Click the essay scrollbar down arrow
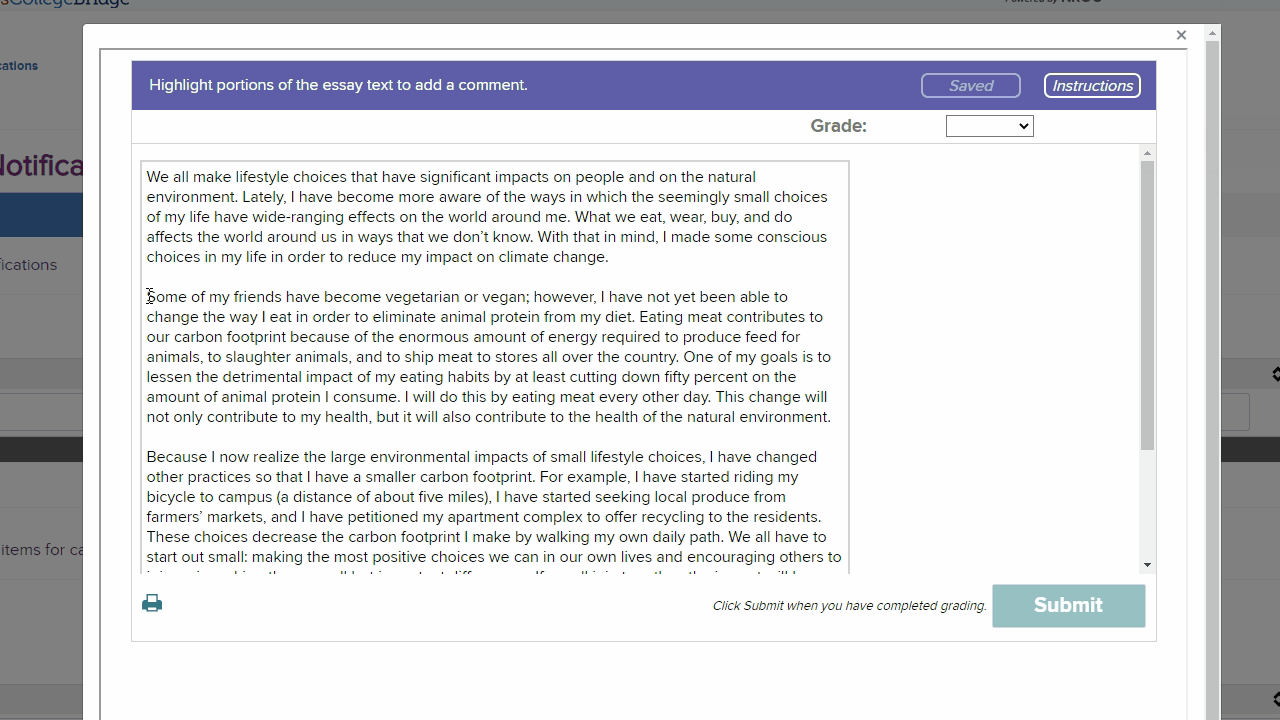1280x720 pixels. tap(1146, 563)
